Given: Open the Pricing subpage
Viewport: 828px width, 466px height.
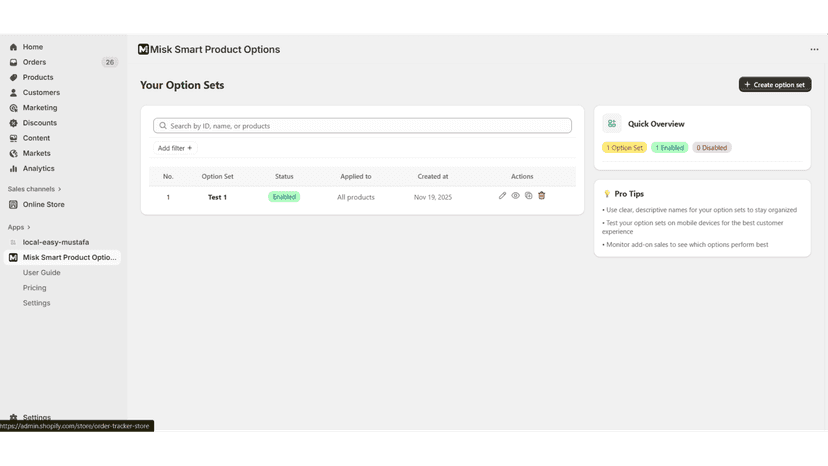Looking at the screenshot, I should (34, 288).
